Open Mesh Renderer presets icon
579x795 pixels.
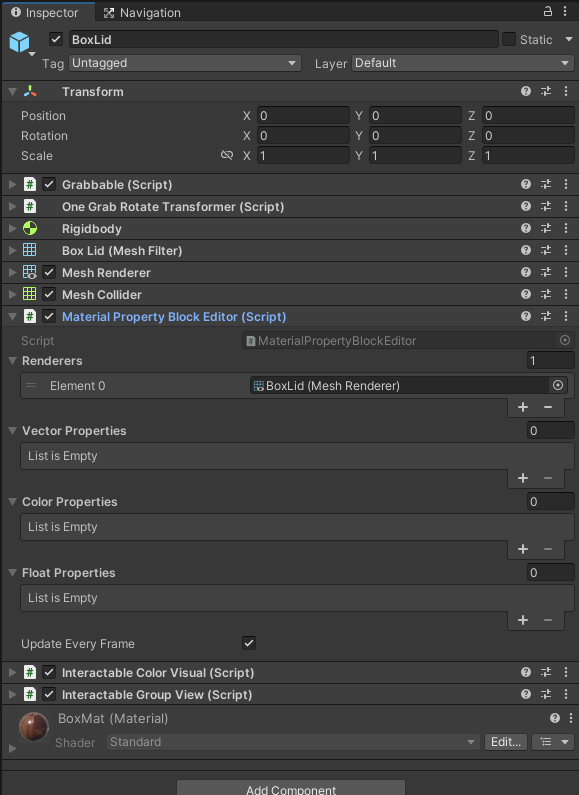point(546,272)
